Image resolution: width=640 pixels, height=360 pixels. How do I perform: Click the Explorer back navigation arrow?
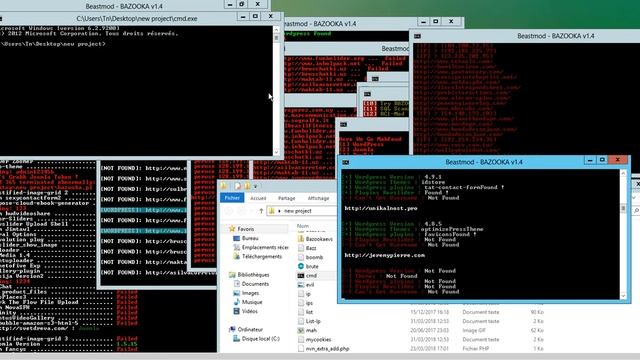click(x=229, y=211)
